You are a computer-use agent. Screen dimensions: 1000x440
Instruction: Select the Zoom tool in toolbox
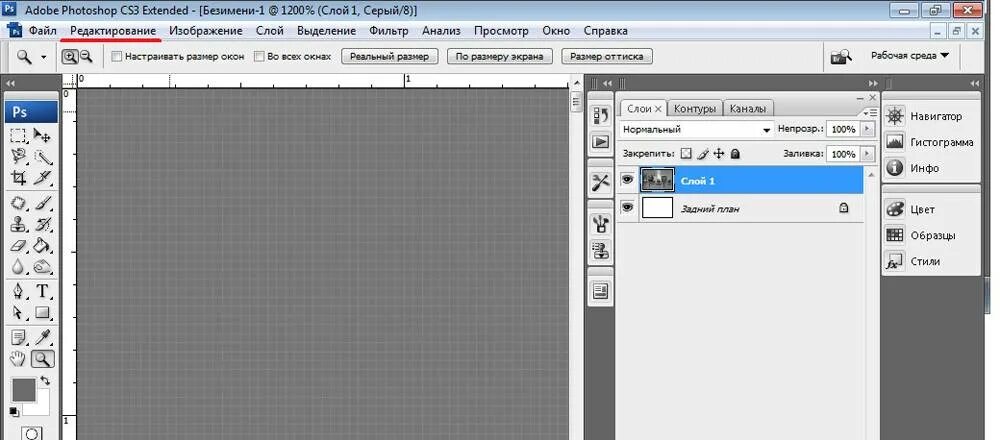pyautogui.click(x=42, y=359)
